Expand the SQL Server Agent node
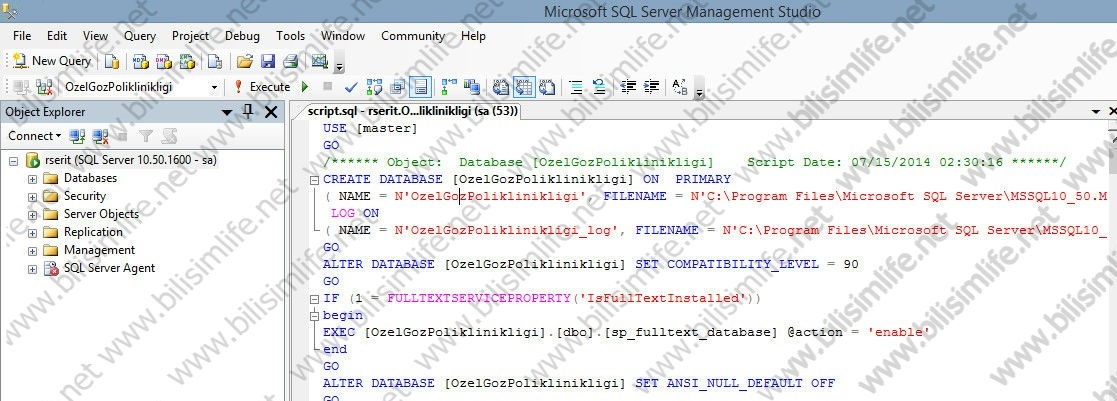Image resolution: width=1117 pixels, height=401 pixels. tap(32, 269)
